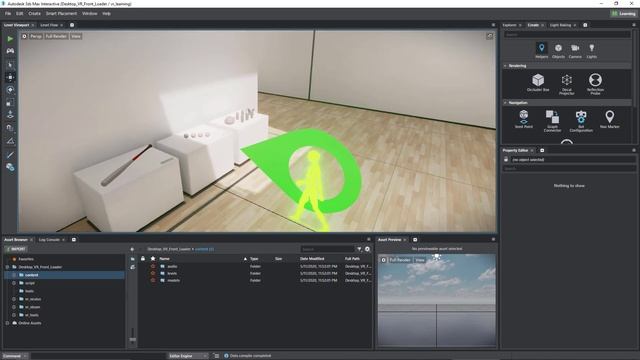Collapse the Navigation section
The image size is (640, 360).
pos(505,102)
